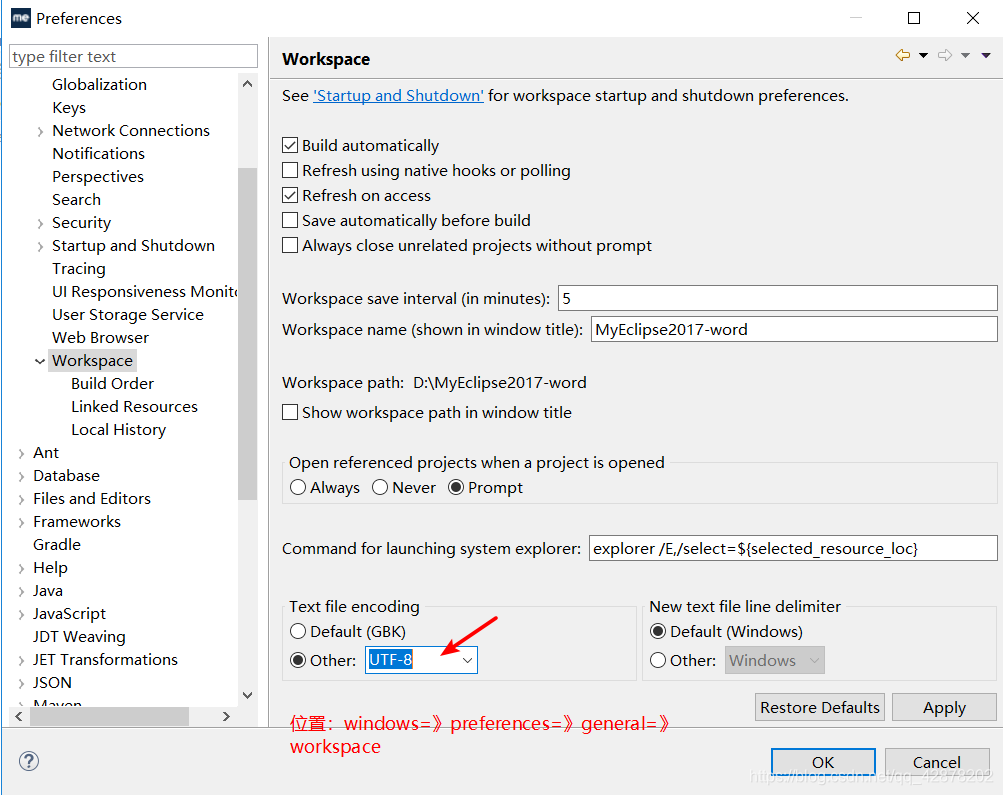Expand the JavaScript tree node
Image resolution: width=1003 pixels, height=795 pixels.
[x=21, y=615]
